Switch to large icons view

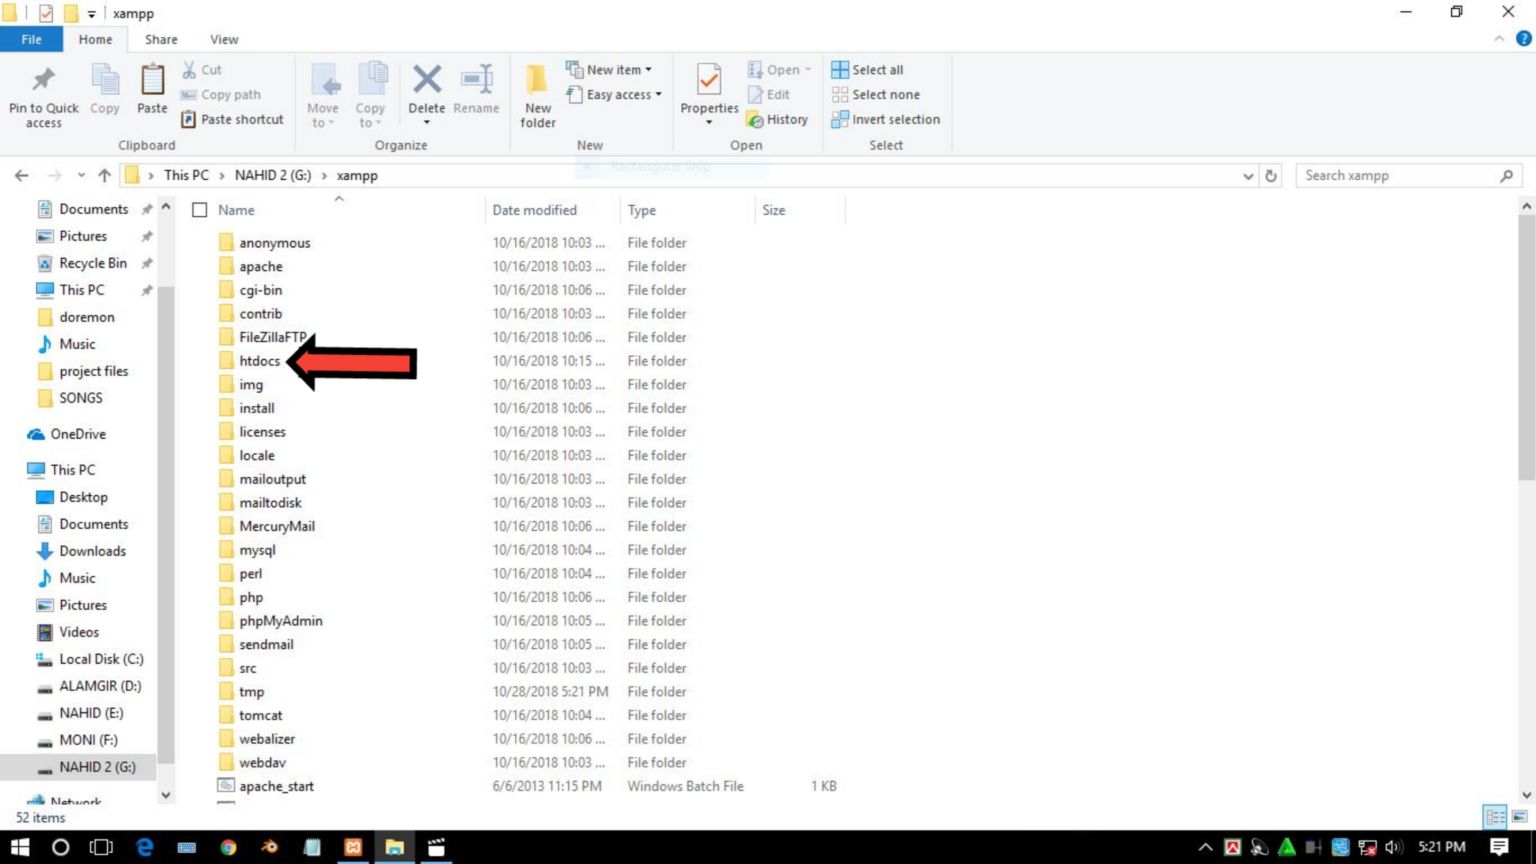(x=1519, y=817)
